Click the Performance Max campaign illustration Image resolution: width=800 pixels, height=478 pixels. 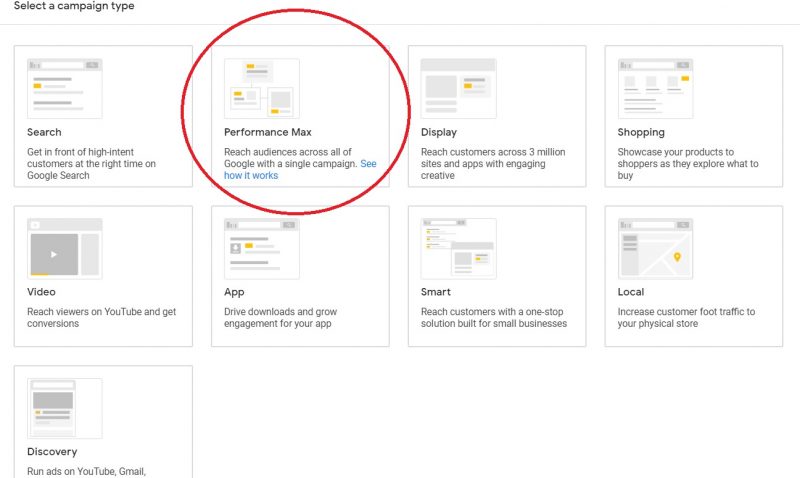[262, 88]
